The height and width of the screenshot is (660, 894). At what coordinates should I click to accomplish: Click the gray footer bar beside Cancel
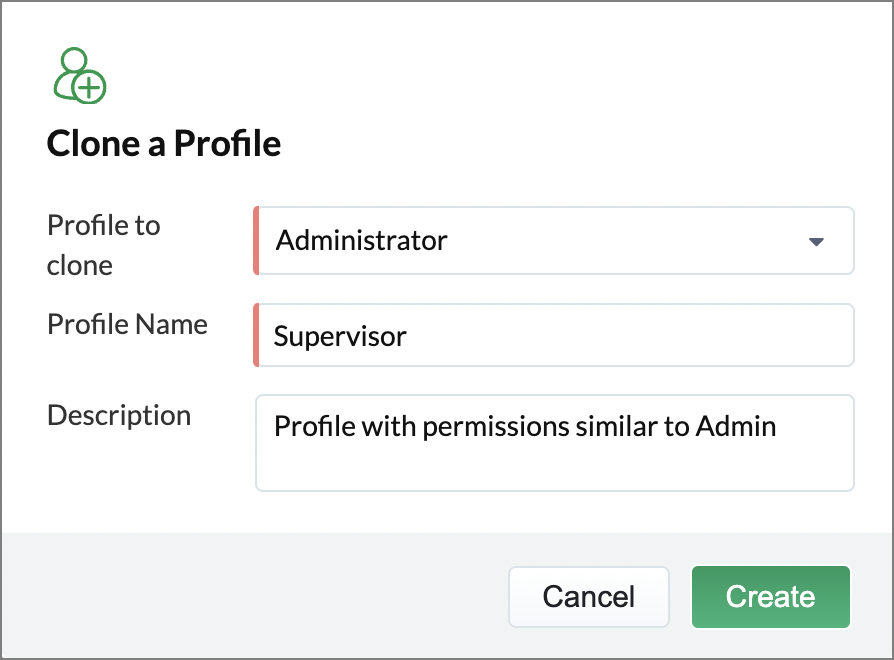257,596
